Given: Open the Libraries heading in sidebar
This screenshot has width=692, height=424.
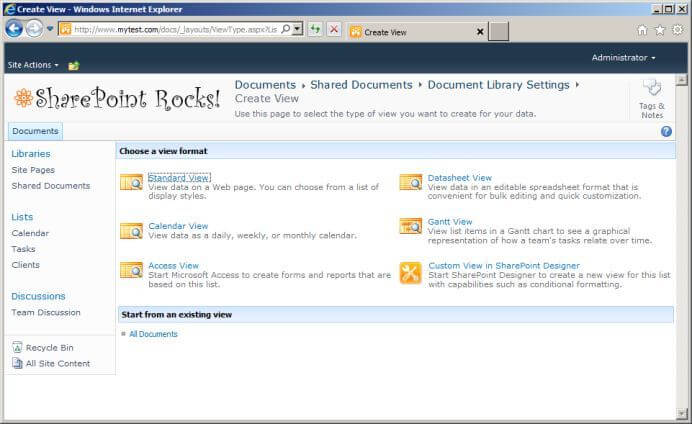Looking at the screenshot, I should click(31, 154).
